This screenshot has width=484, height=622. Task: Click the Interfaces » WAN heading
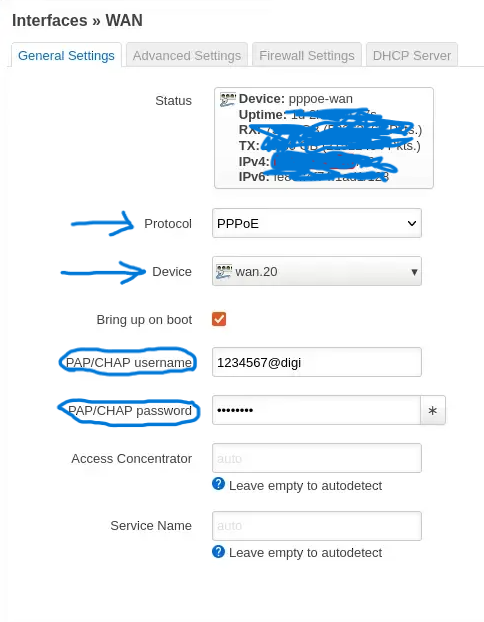point(77,20)
